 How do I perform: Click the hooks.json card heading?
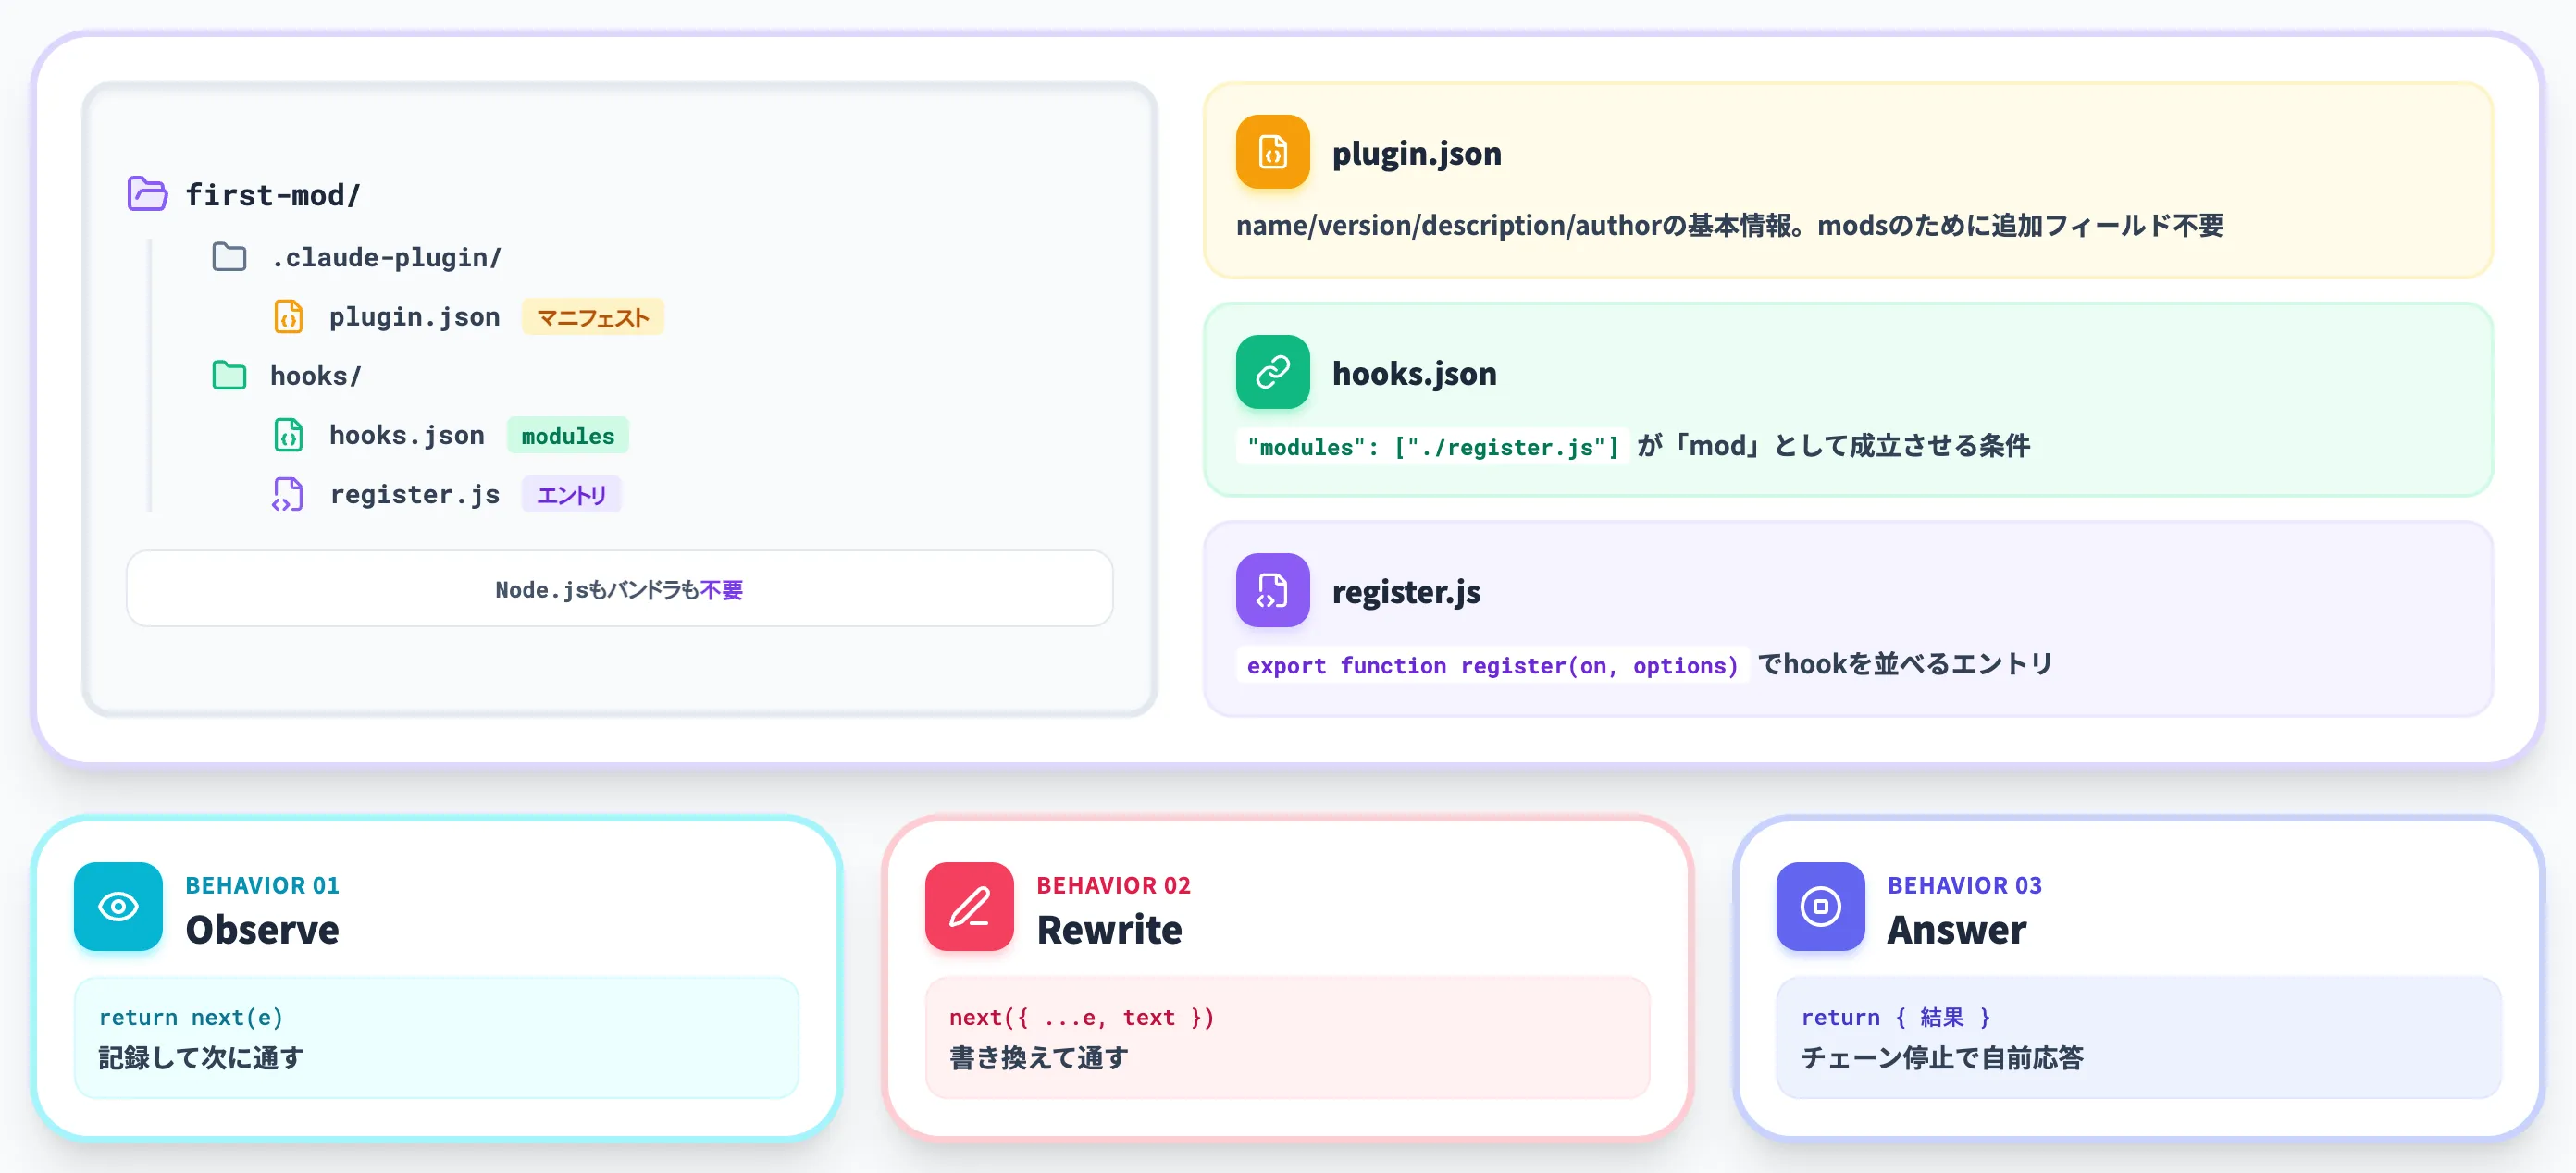click(x=1414, y=373)
